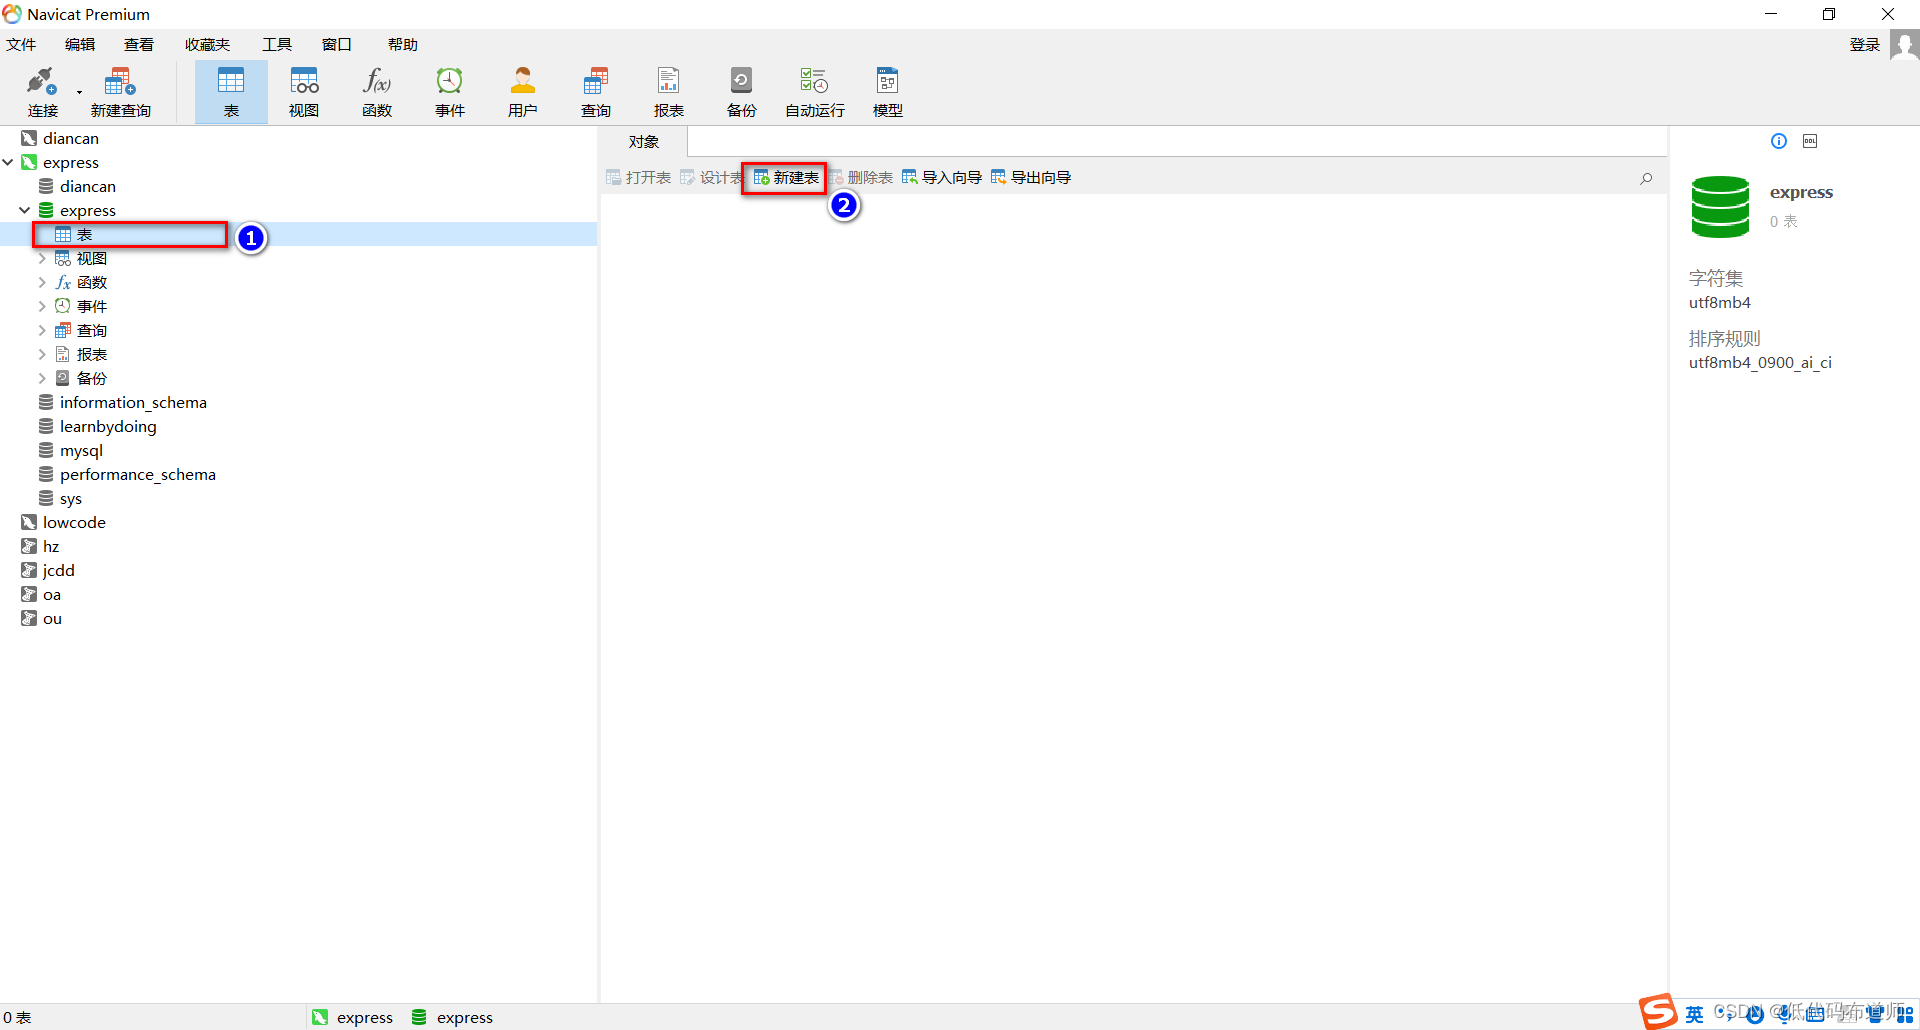Viewport: 1920px width, 1030px height.
Task: Open the Function (函数) toolbar icon
Action: point(377,92)
